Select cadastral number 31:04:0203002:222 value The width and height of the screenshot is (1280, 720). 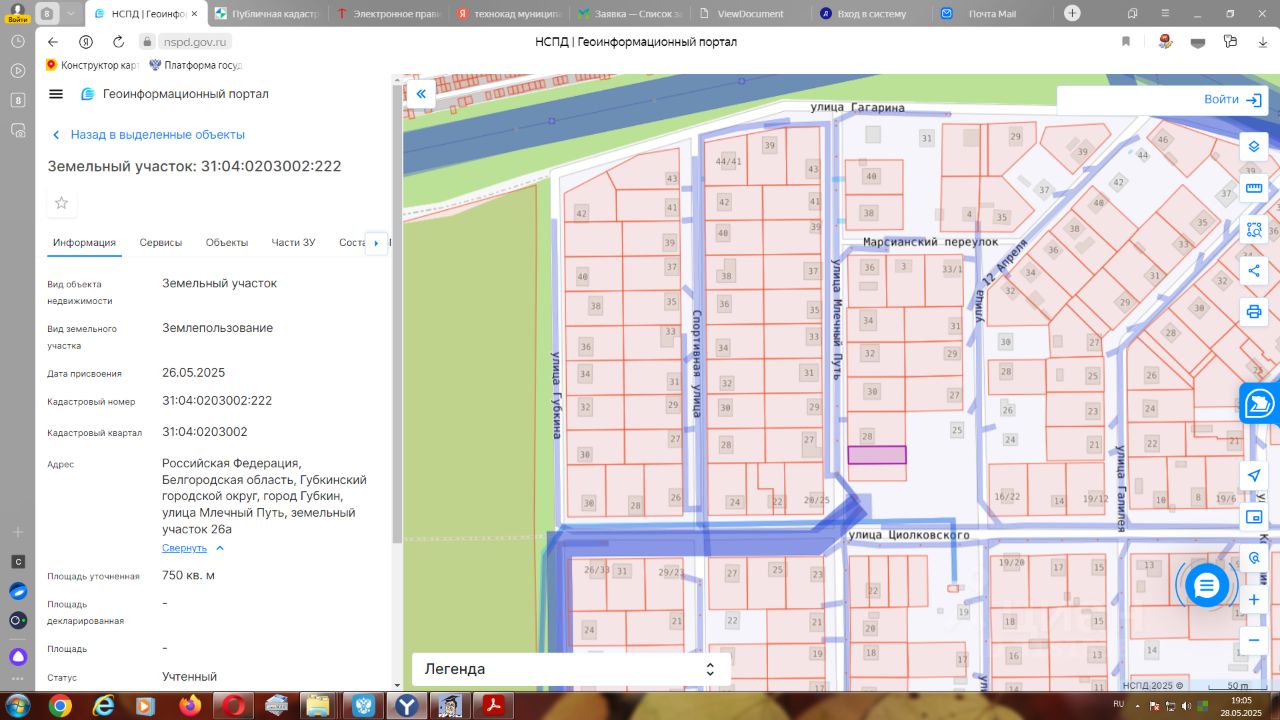[217, 401]
